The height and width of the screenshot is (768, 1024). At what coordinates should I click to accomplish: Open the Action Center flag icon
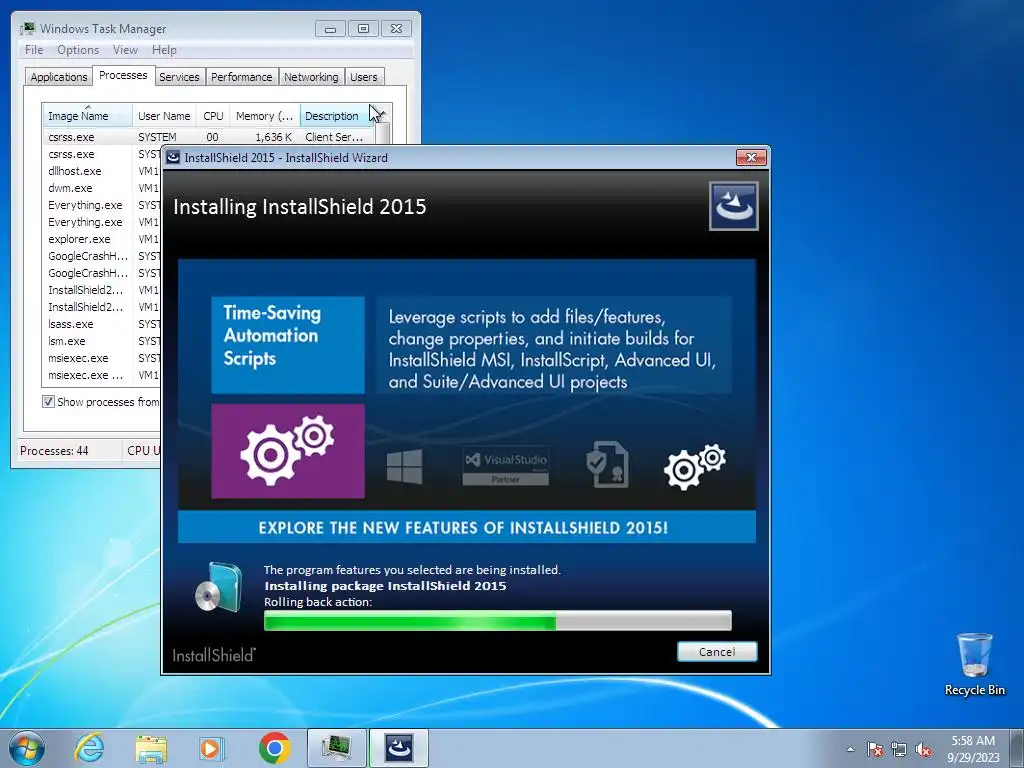[x=875, y=750]
